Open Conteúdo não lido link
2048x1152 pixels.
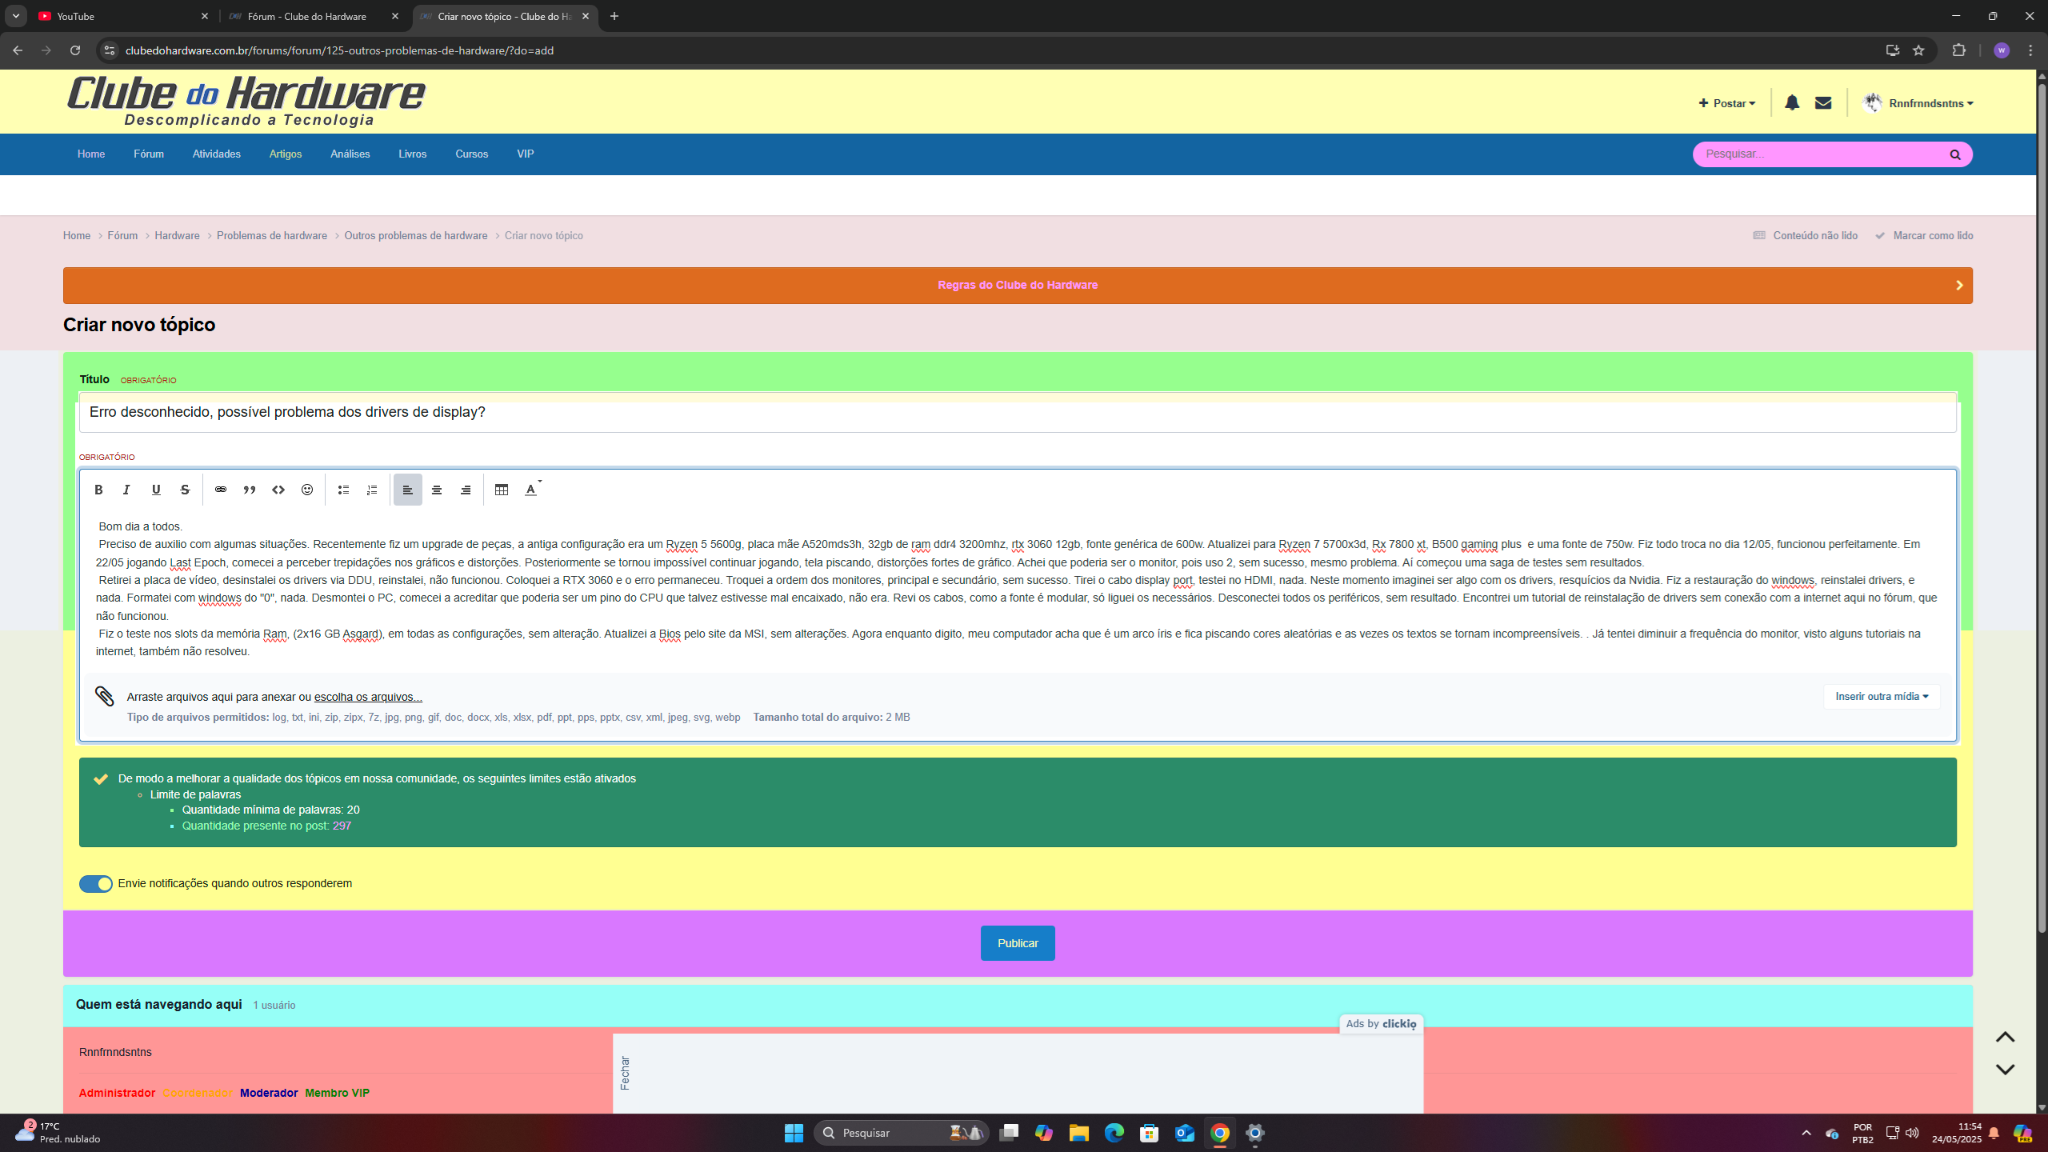(x=1805, y=236)
